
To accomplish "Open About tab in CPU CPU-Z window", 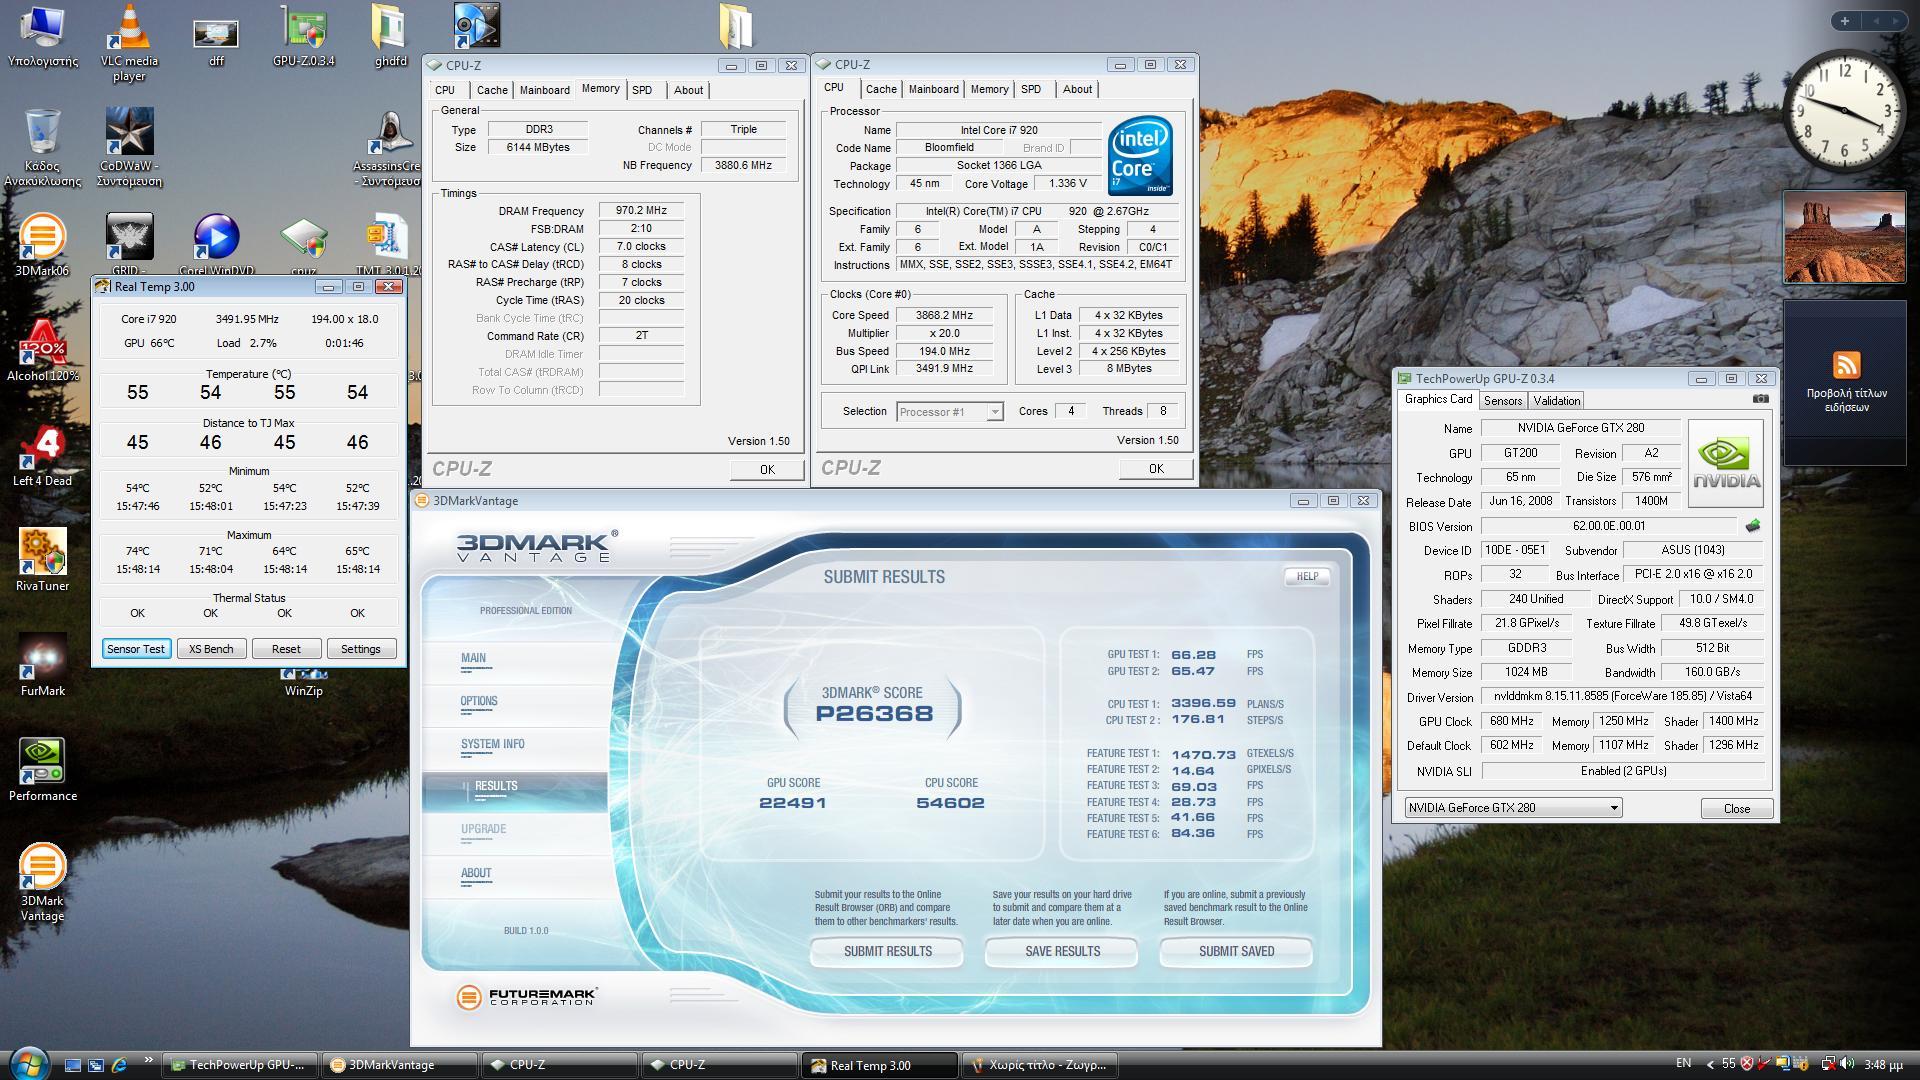I will [x=1077, y=90].
